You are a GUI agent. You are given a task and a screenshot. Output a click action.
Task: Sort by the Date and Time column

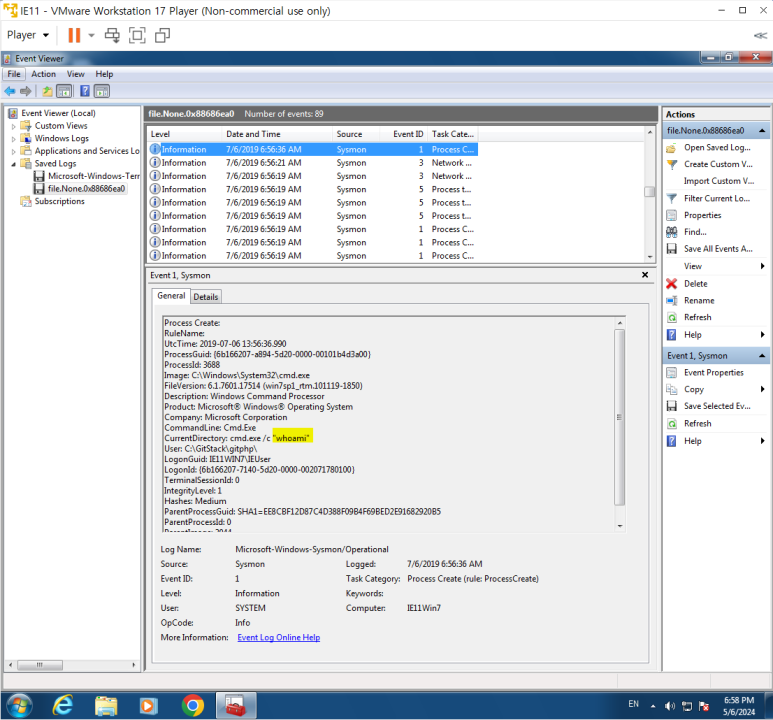(x=278, y=134)
